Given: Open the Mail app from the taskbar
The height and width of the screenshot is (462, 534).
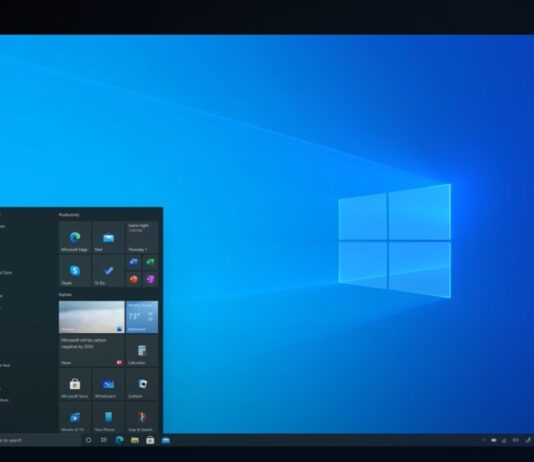Looking at the screenshot, I should click(166, 440).
